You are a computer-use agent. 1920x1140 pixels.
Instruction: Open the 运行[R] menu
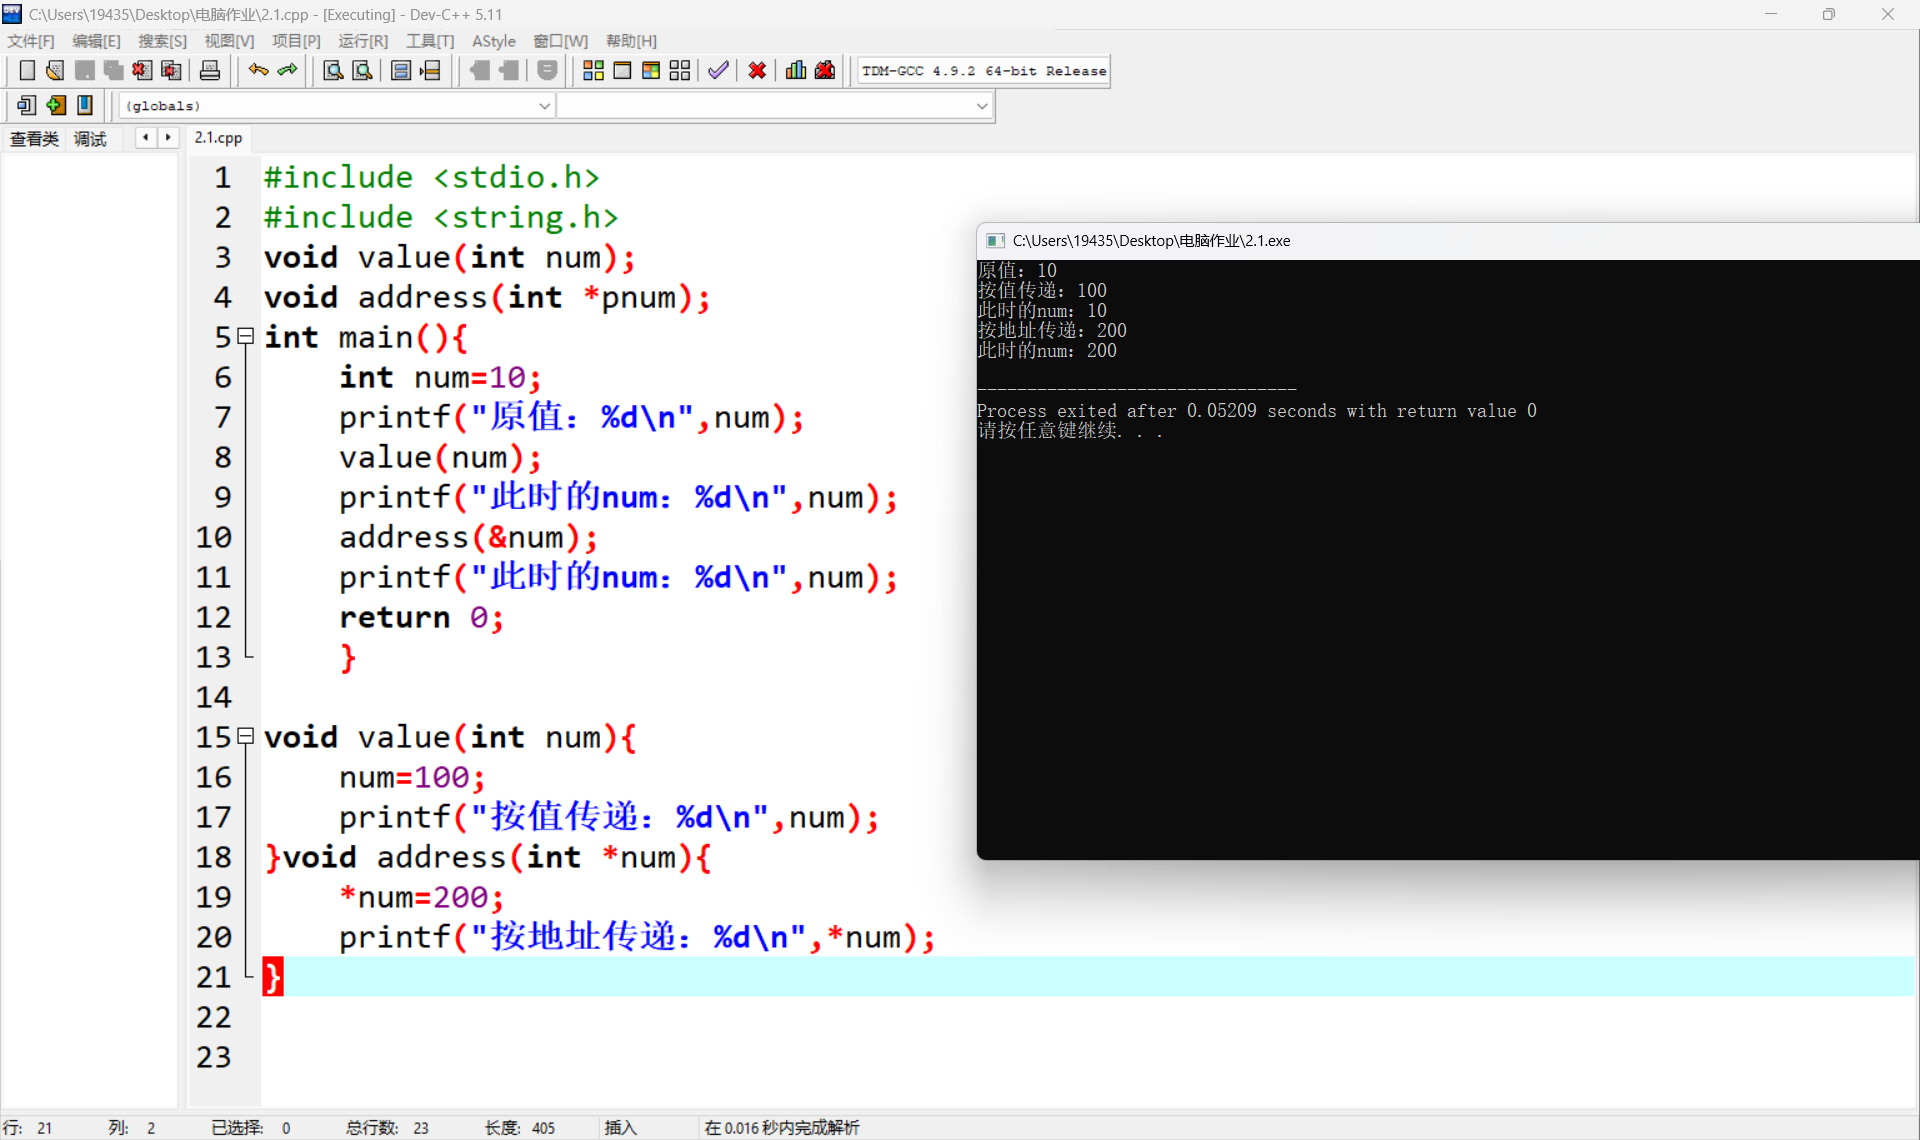(x=362, y=41)
